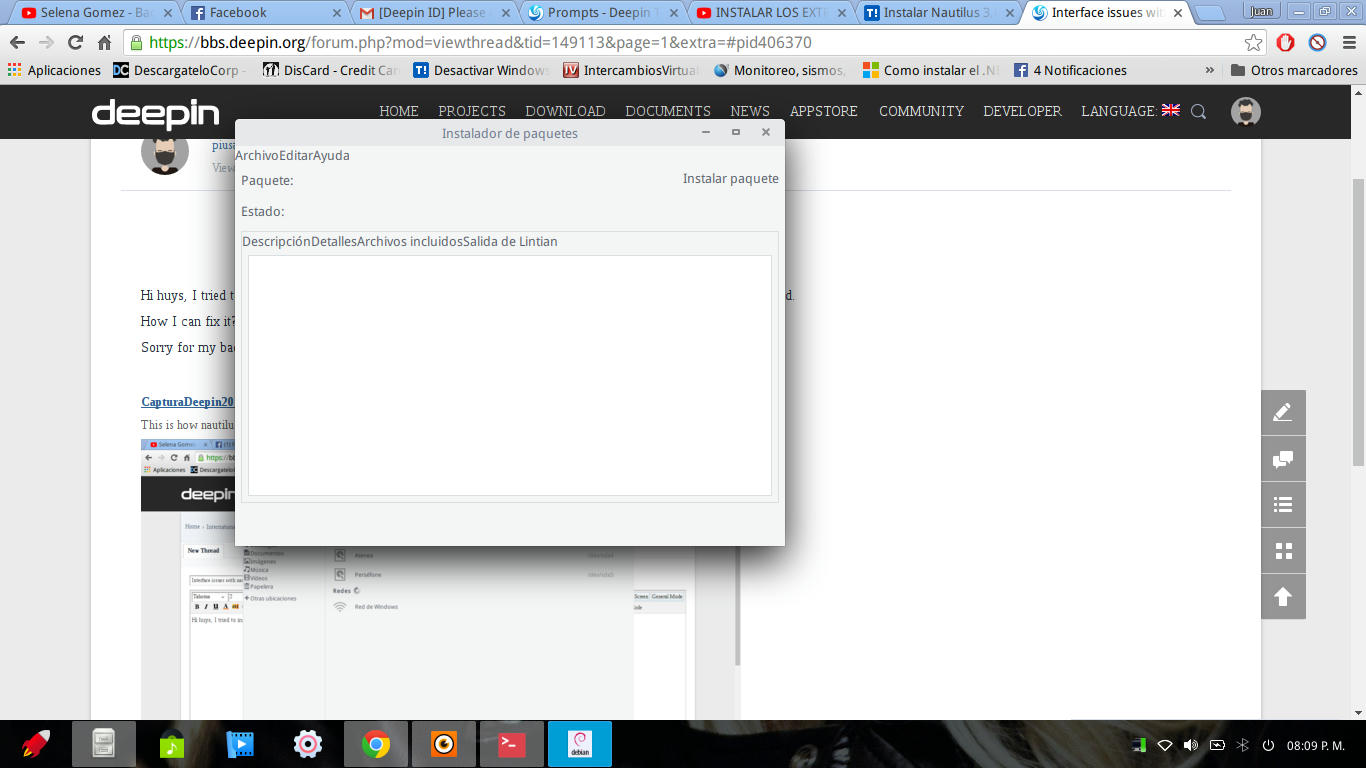Click the list icon on sidebar

coord(1283,505)
